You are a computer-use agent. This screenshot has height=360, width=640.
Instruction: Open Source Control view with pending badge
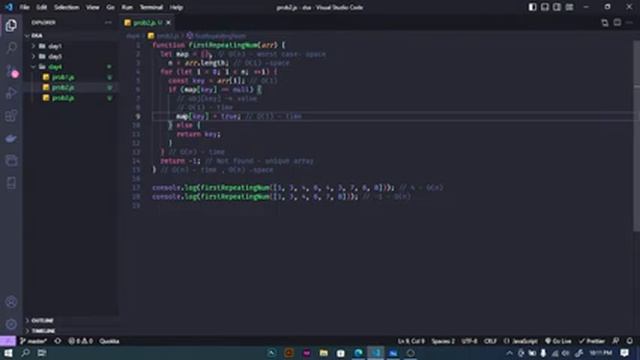click(x=12, y=71)
